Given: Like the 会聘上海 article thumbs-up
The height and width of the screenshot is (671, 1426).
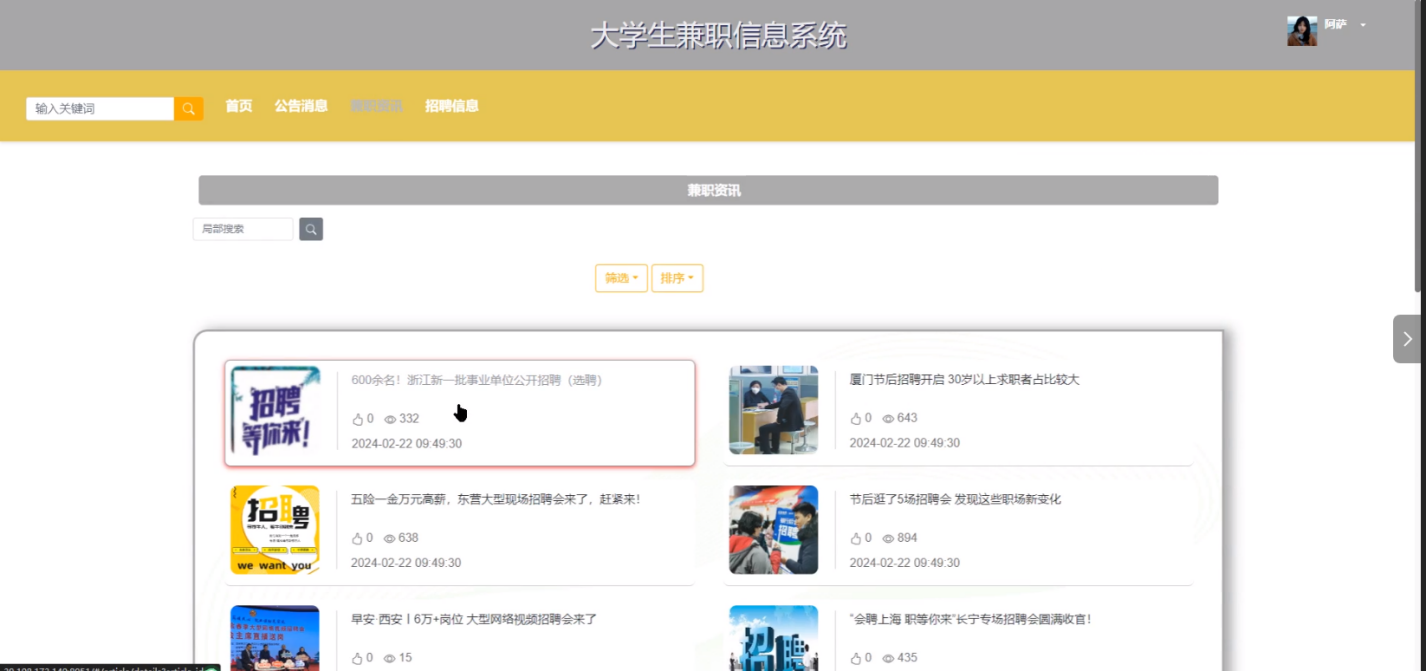Looking at the screenshot, I should (x=855, y=658).
